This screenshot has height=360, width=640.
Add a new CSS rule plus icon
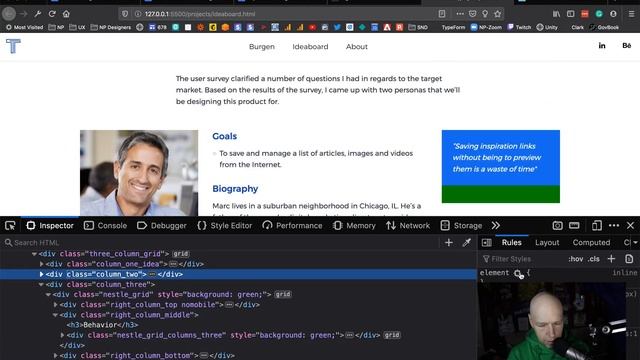611,259
